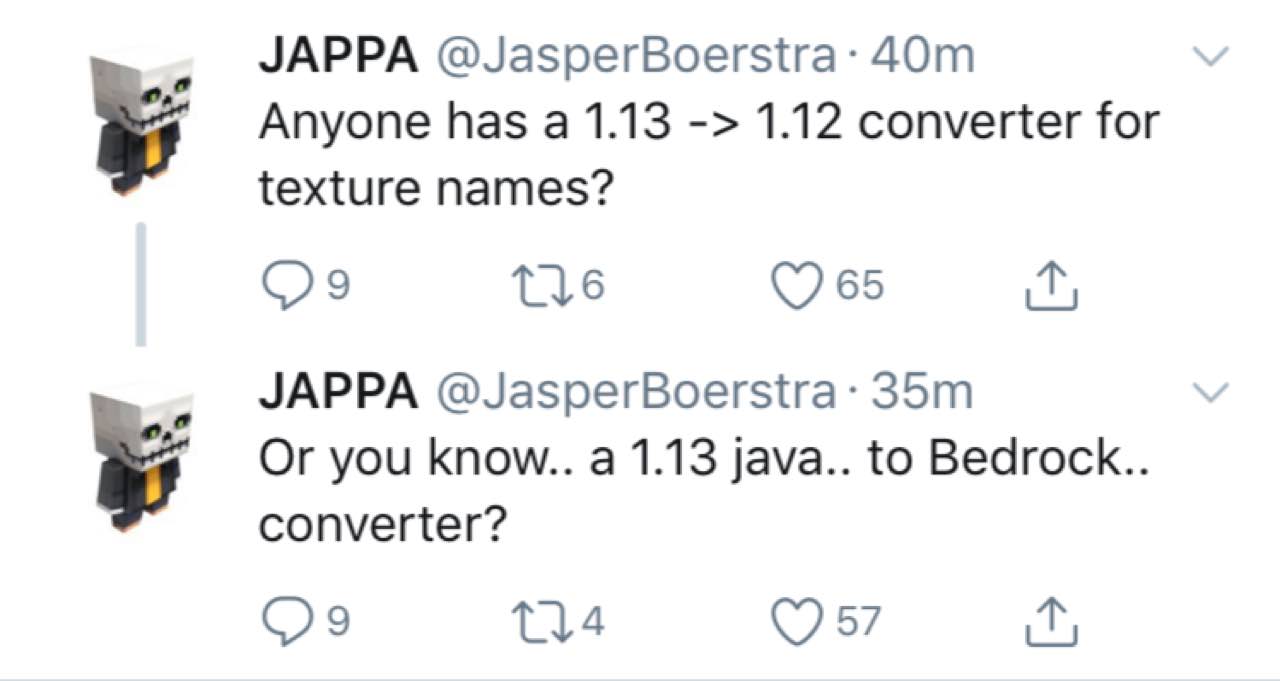Expand the chevron menu on 35m tweet

(x=1211, y=394)
